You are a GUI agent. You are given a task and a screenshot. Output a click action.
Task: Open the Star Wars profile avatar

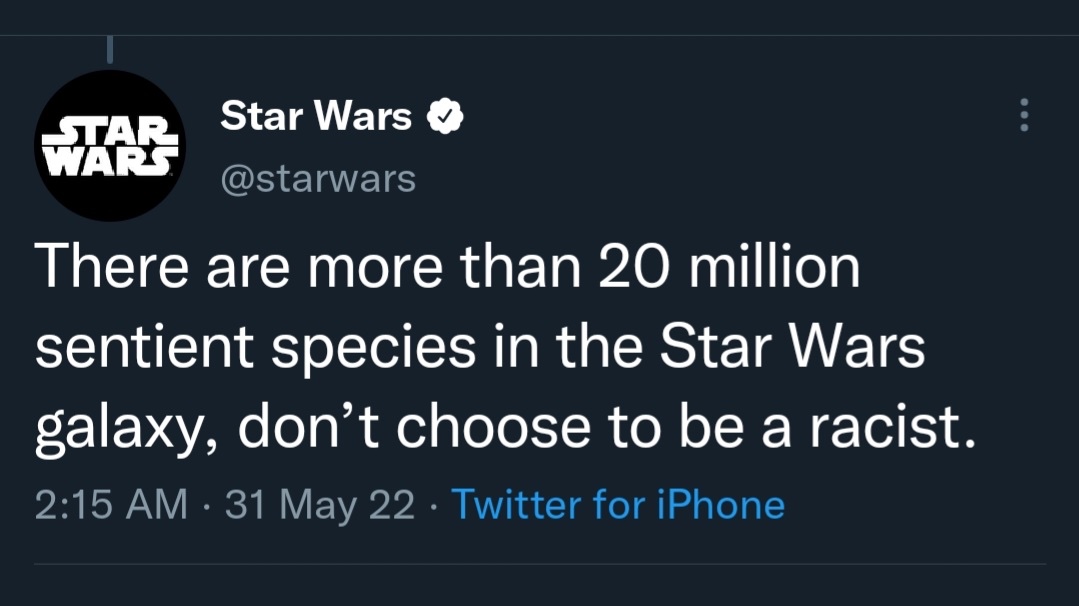pyautogui.click(x=110, y=146)
